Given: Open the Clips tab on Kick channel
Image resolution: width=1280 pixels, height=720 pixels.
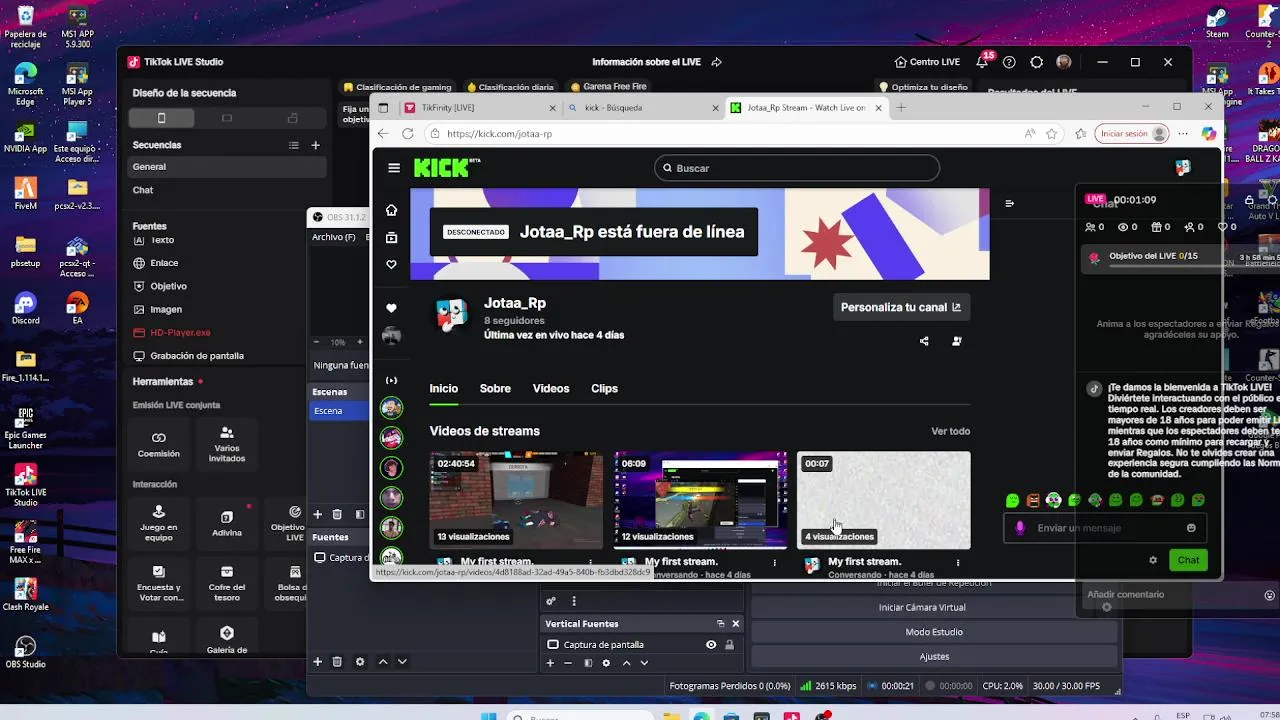Looking at the screenshot, I should point(604,388).
